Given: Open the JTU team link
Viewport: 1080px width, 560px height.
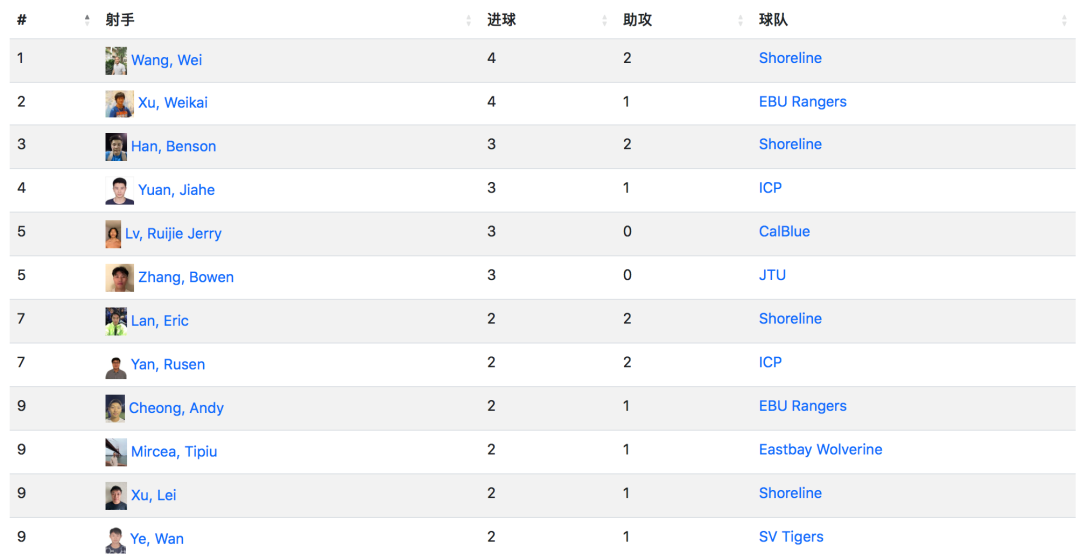Looking at the screenshot, I should click(x=772, y=276).
